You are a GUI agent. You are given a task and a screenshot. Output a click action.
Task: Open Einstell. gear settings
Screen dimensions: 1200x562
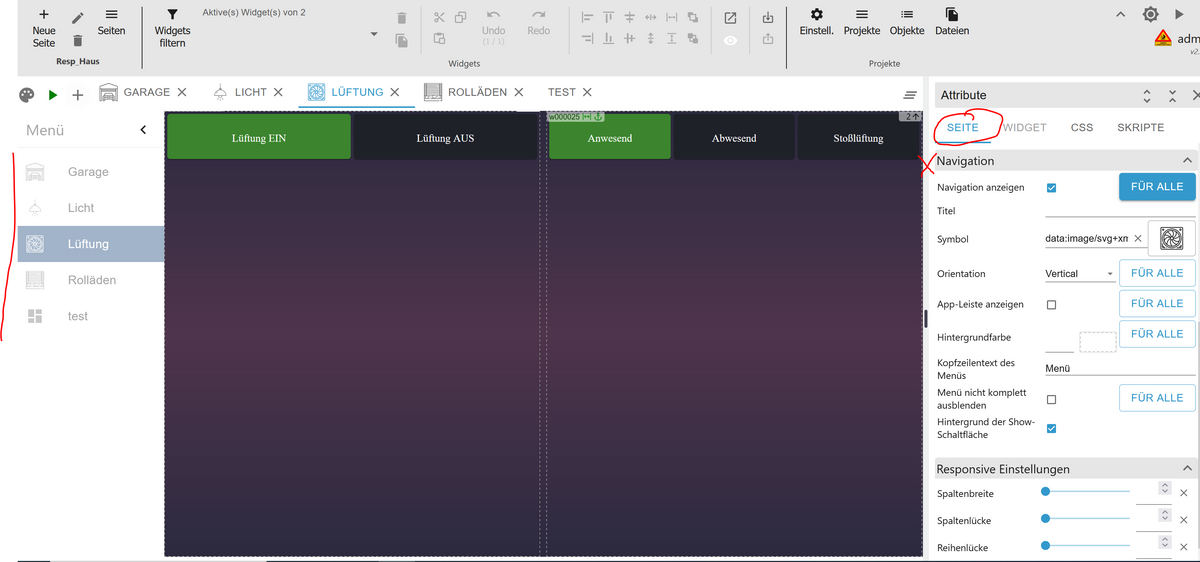click(817, 15)
